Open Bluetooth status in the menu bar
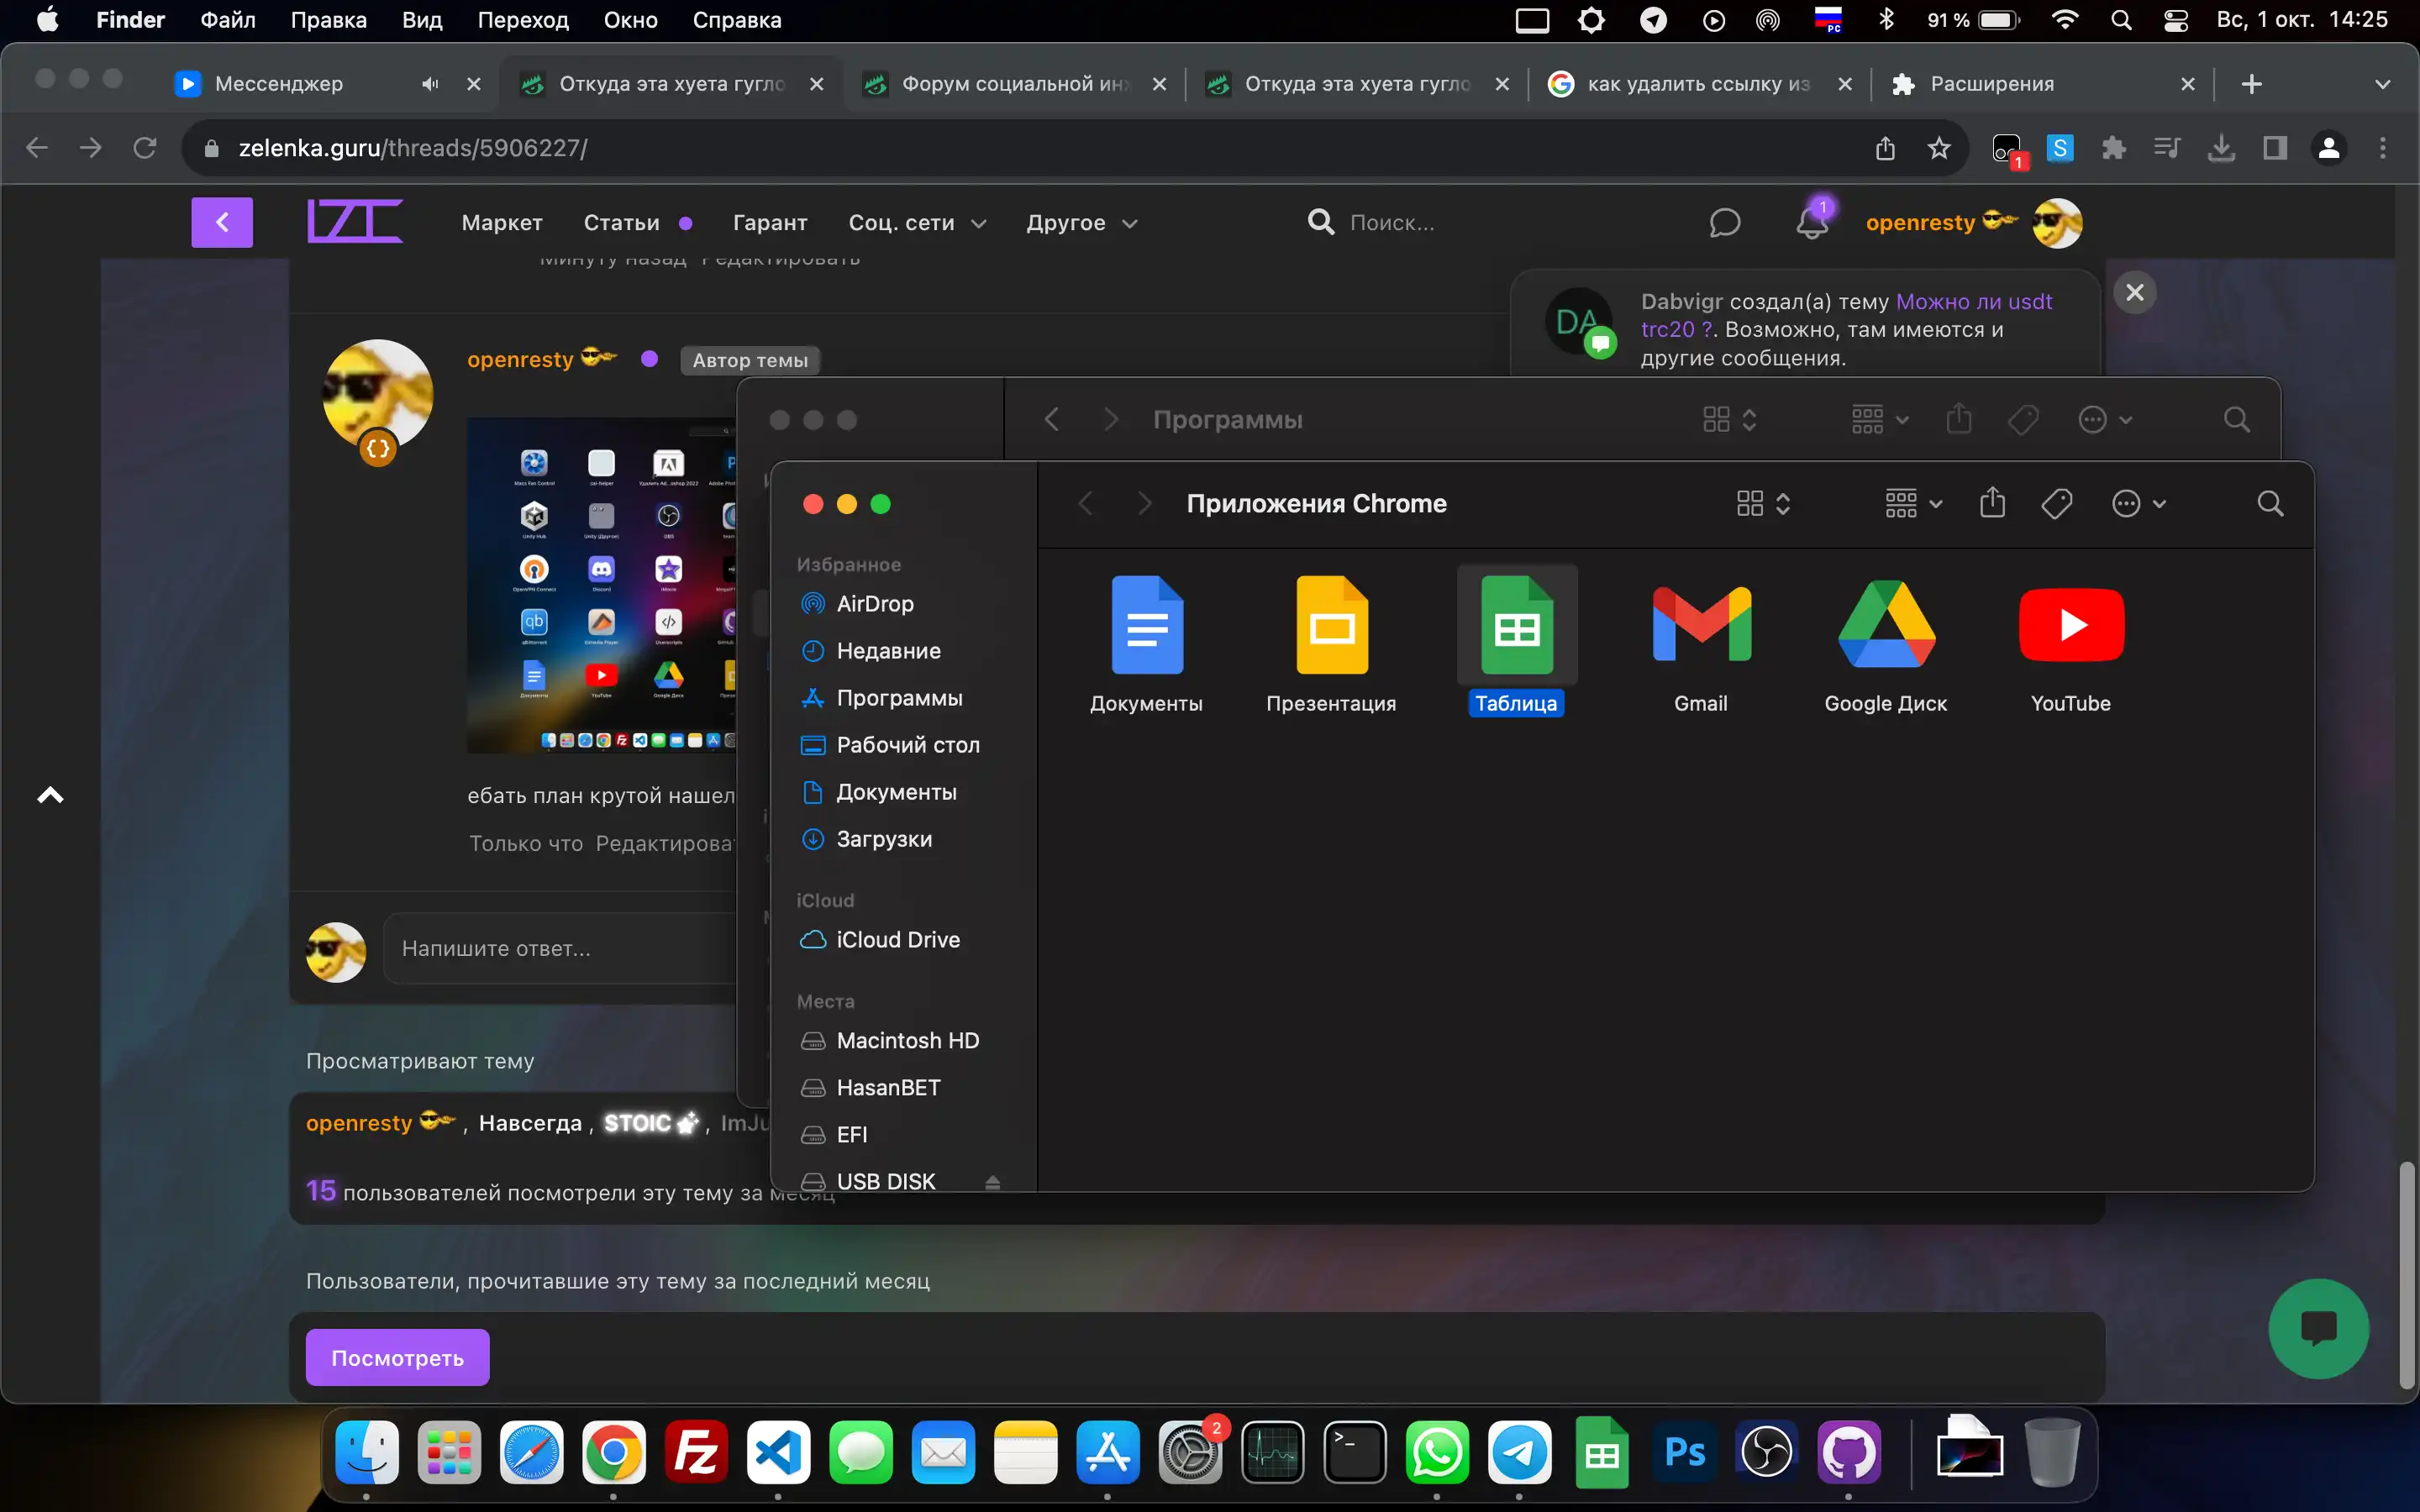 1886,20
